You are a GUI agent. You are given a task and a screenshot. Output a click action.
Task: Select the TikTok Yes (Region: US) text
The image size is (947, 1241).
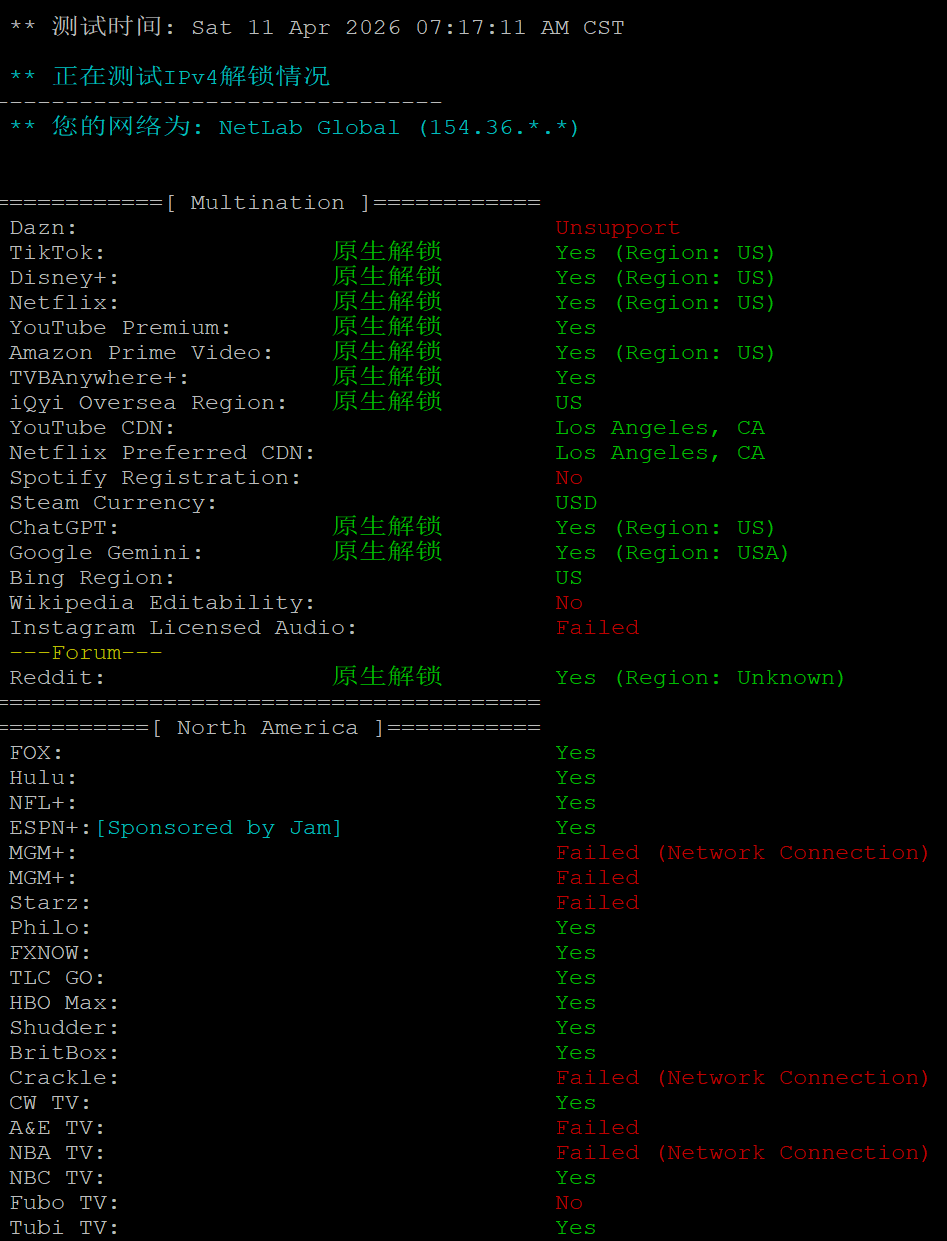[x=665, y=253]
